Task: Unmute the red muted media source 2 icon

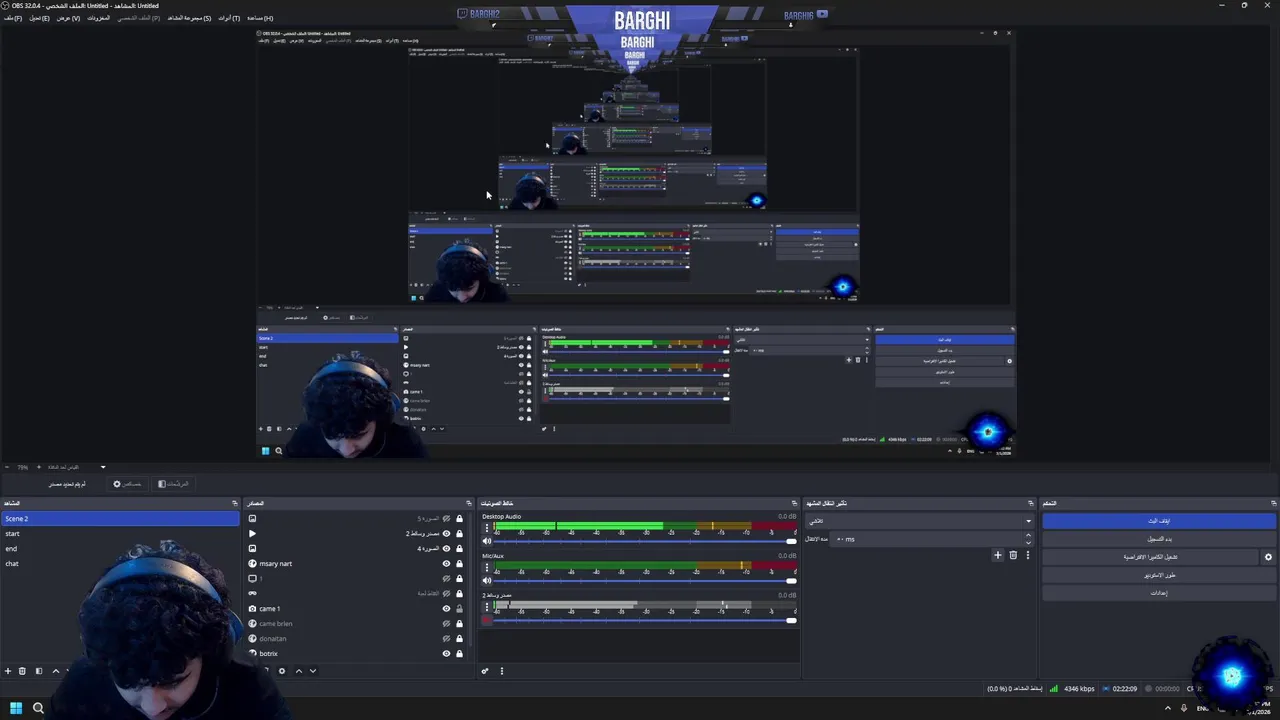Action: pyautogui.click(x=487, y=620)
